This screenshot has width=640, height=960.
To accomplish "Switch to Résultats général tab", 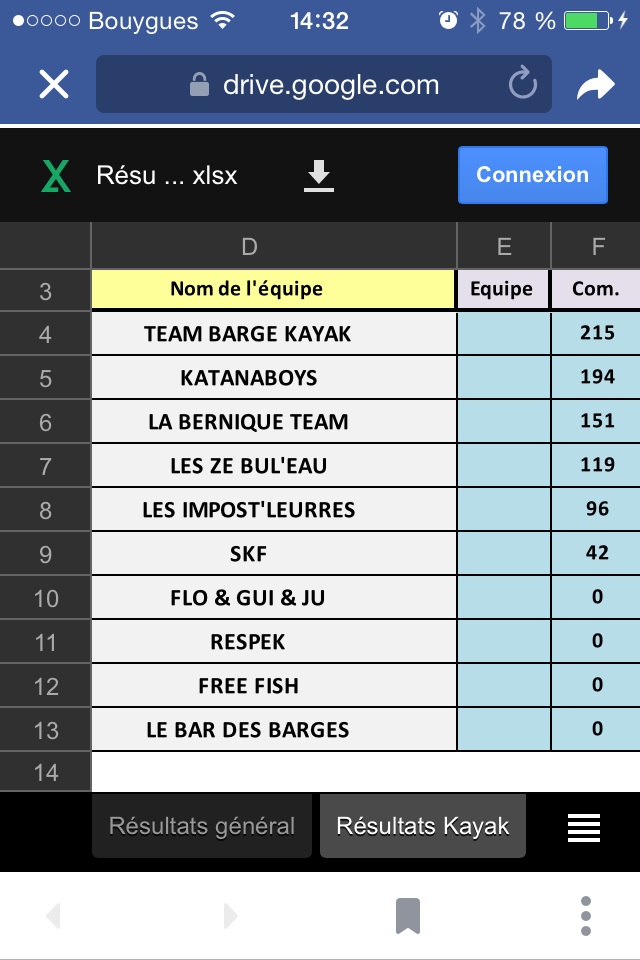I will pyautogui.click(x=202, y=827).
